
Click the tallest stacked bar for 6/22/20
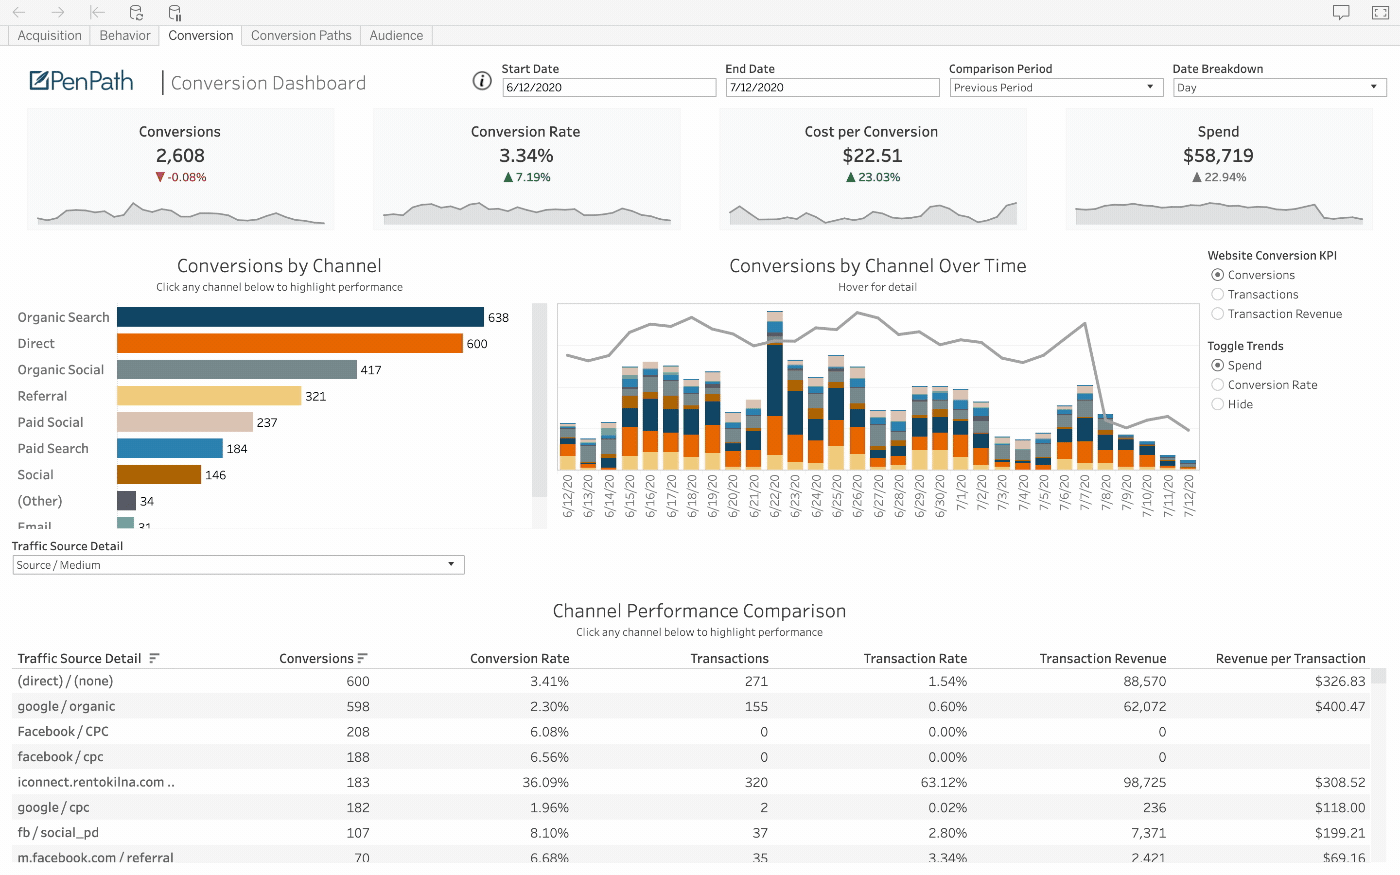(775, 390)
